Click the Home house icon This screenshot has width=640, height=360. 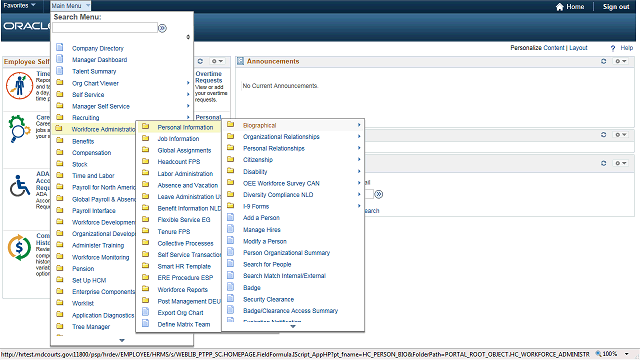click(x=560, y=7)
